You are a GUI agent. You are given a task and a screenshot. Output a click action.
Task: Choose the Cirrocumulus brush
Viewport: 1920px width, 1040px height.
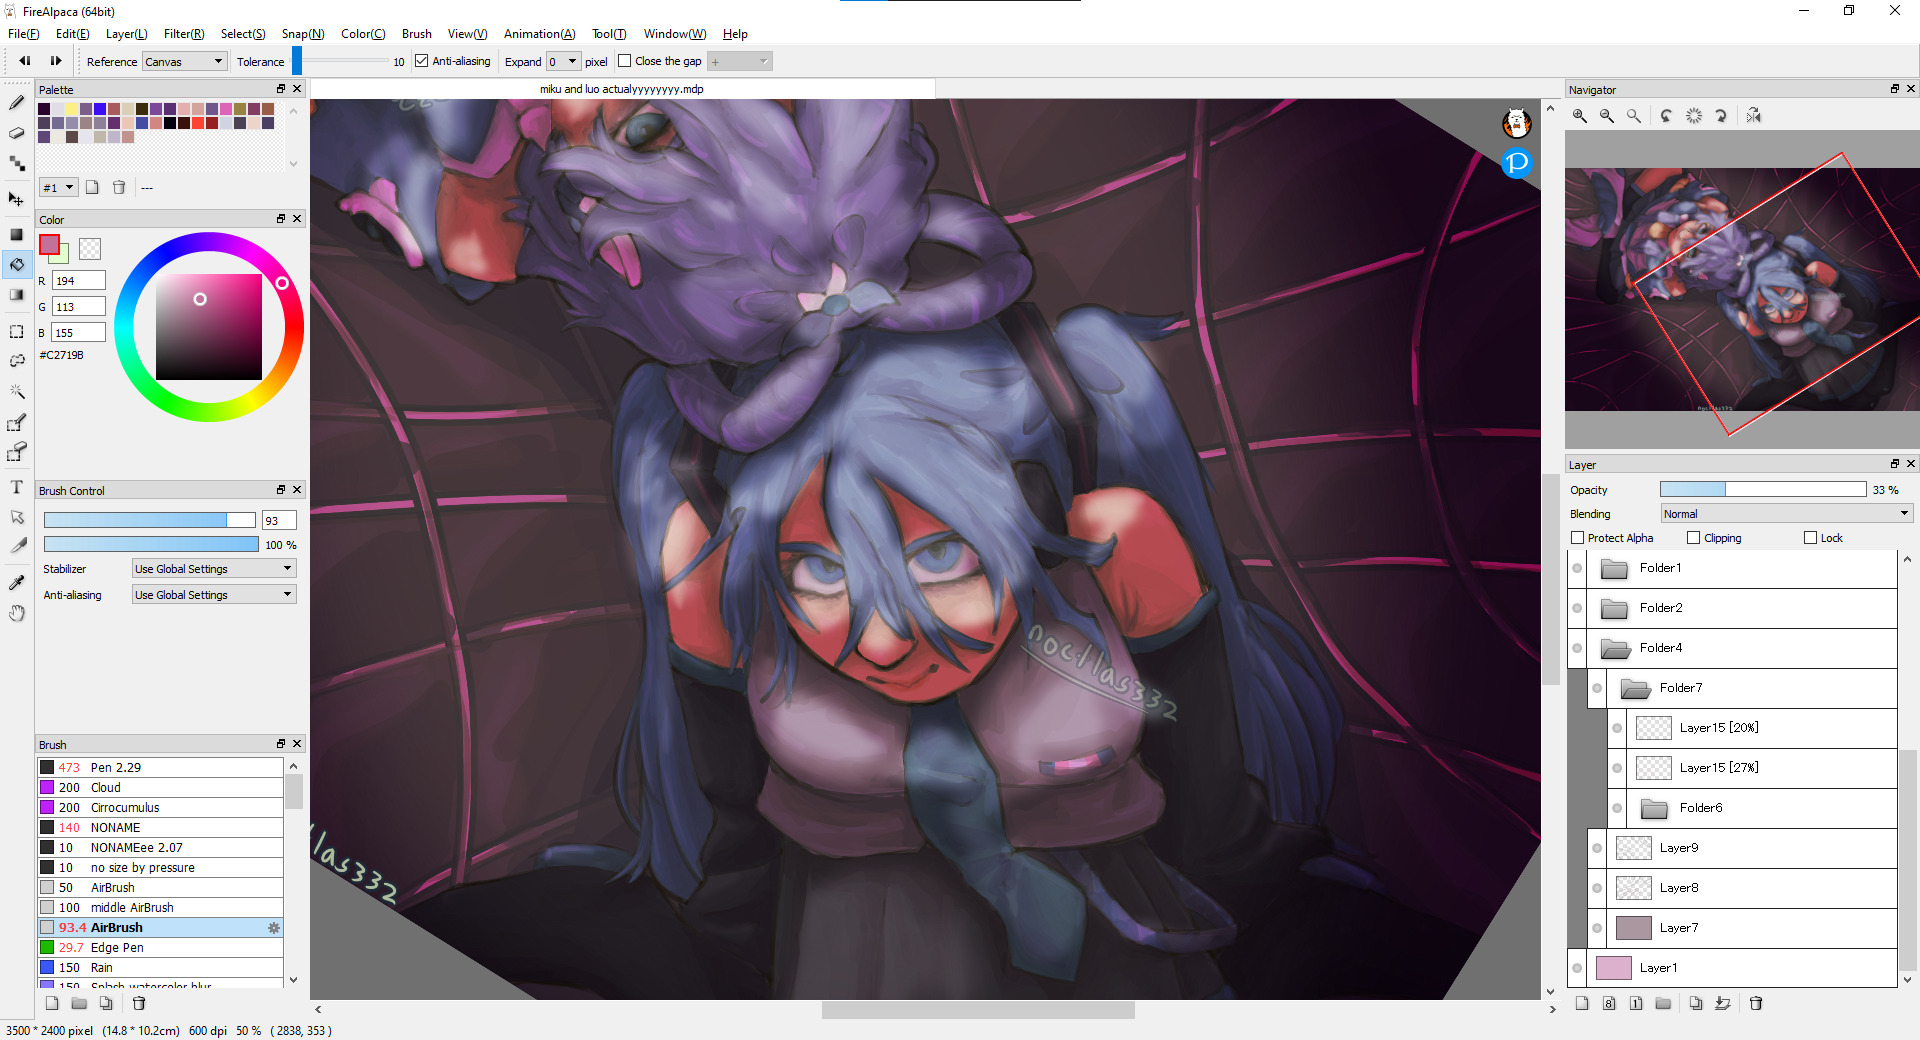click(160, 808)
